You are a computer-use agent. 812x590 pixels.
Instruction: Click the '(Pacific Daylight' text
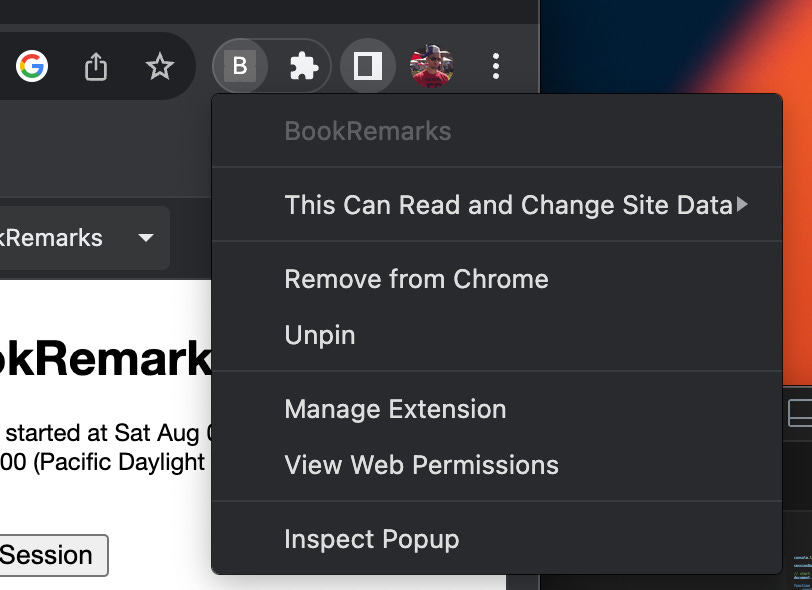click(119, 462)
